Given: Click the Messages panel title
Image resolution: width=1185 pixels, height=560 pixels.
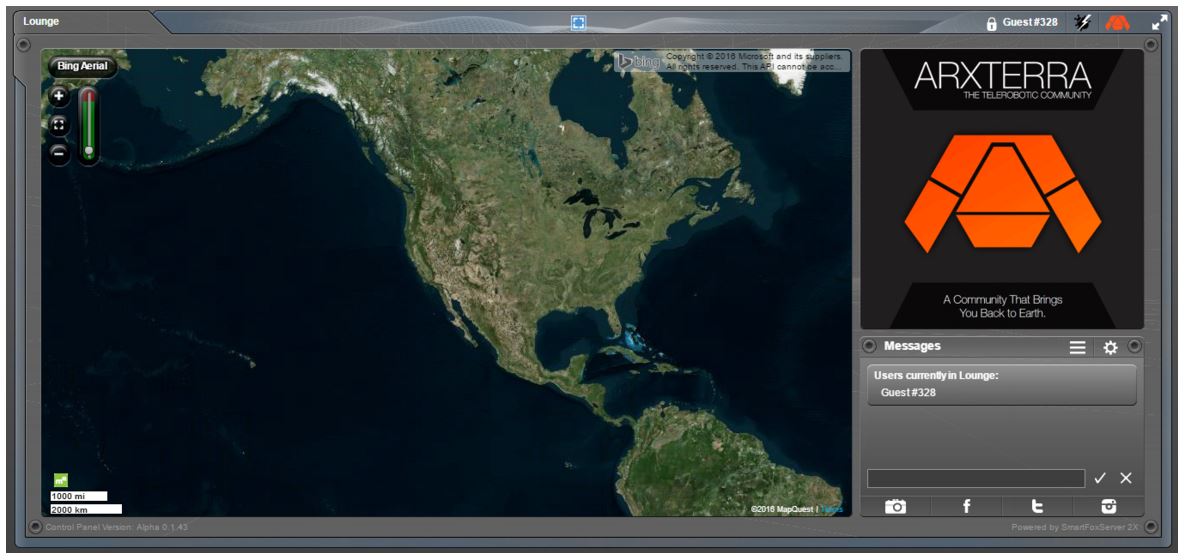Looking at the screenshot, I should point(912,346).
